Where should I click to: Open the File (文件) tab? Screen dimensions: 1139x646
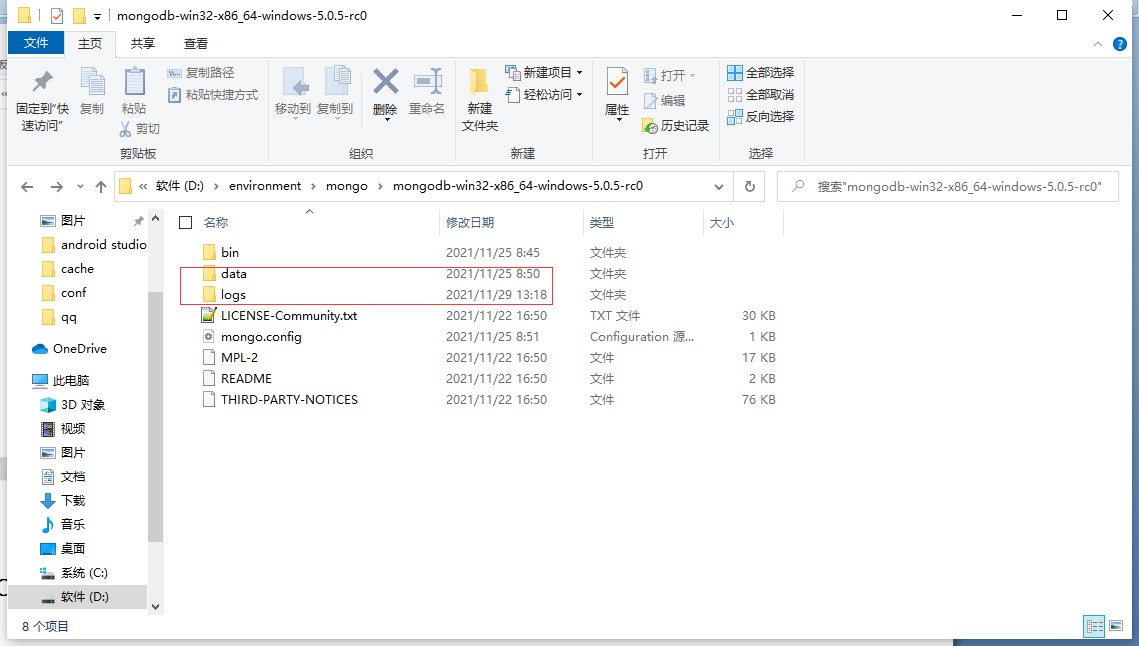36,43
